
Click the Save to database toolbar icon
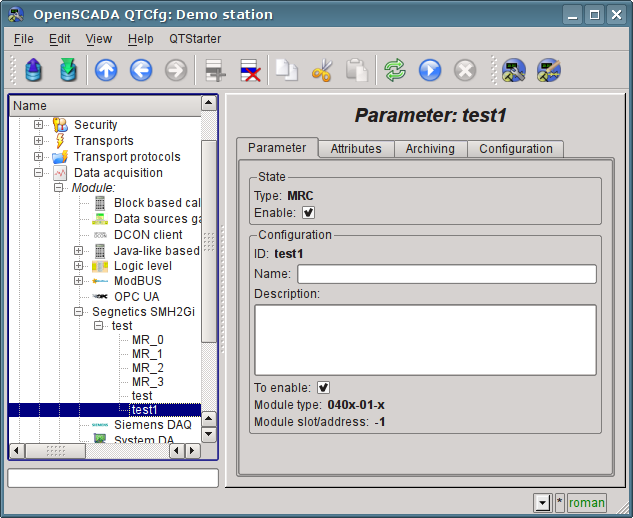point(67,70)
